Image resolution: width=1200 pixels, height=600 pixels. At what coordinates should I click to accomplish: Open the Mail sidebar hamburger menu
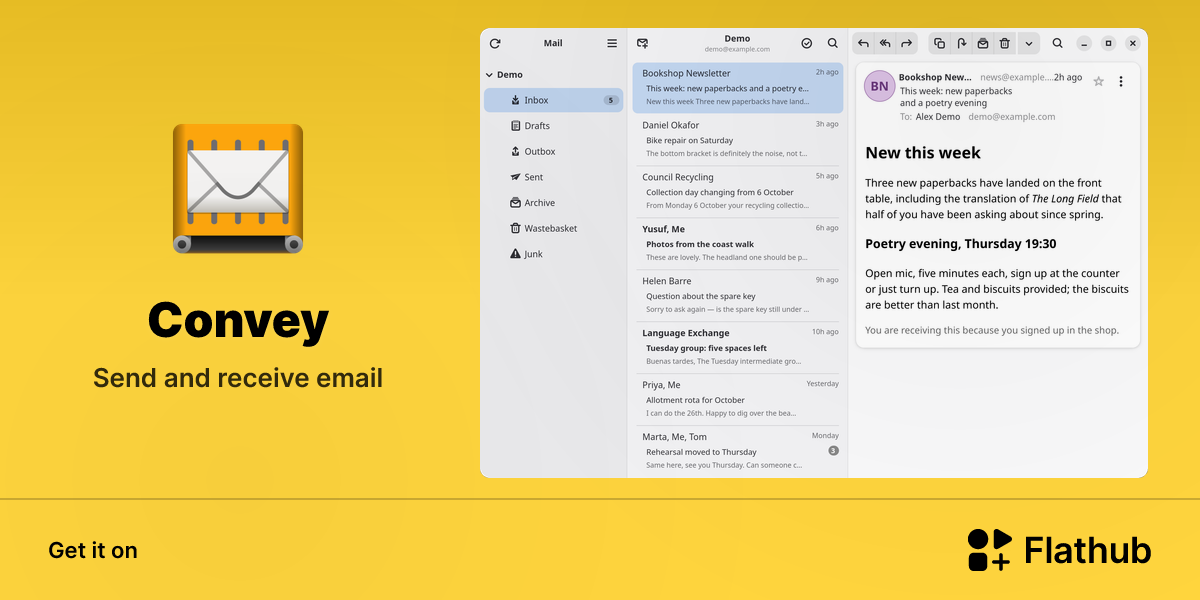coord(612,43)
